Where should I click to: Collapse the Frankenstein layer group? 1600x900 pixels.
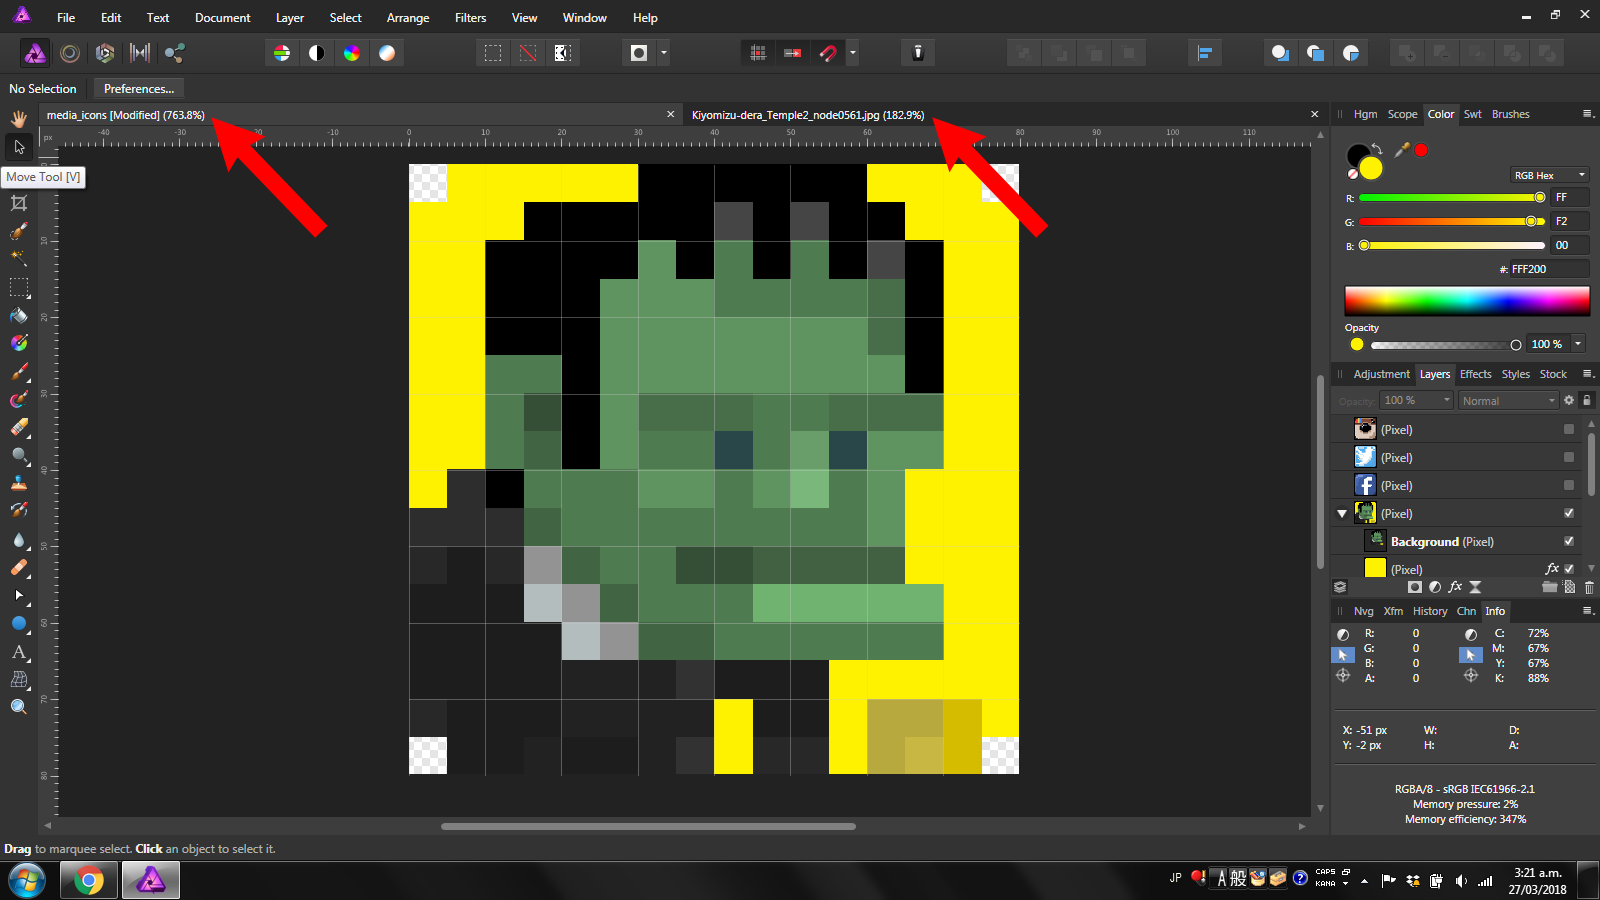tap(1342, 514)
